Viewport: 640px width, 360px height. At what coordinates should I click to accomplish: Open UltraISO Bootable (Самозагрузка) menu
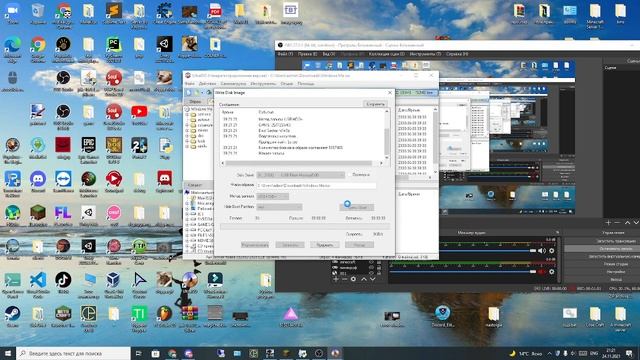point(233,84)
